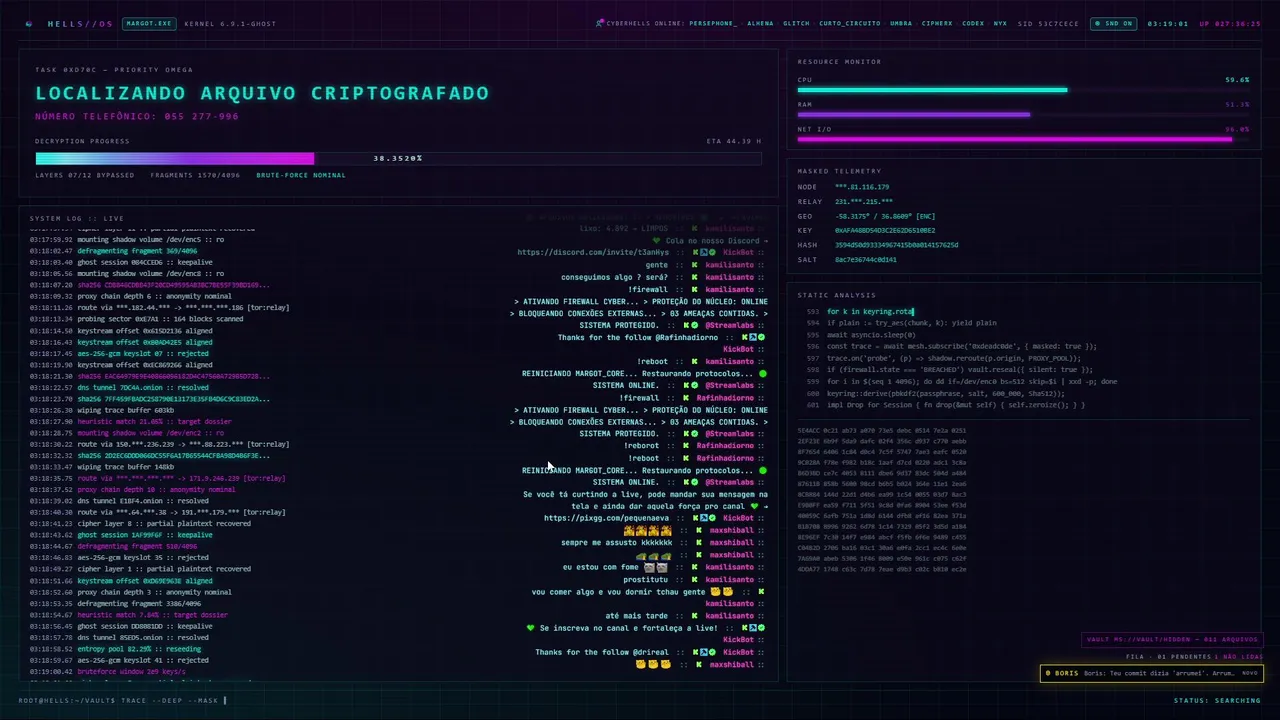Click the decryption progress bar

click(398, 158)
